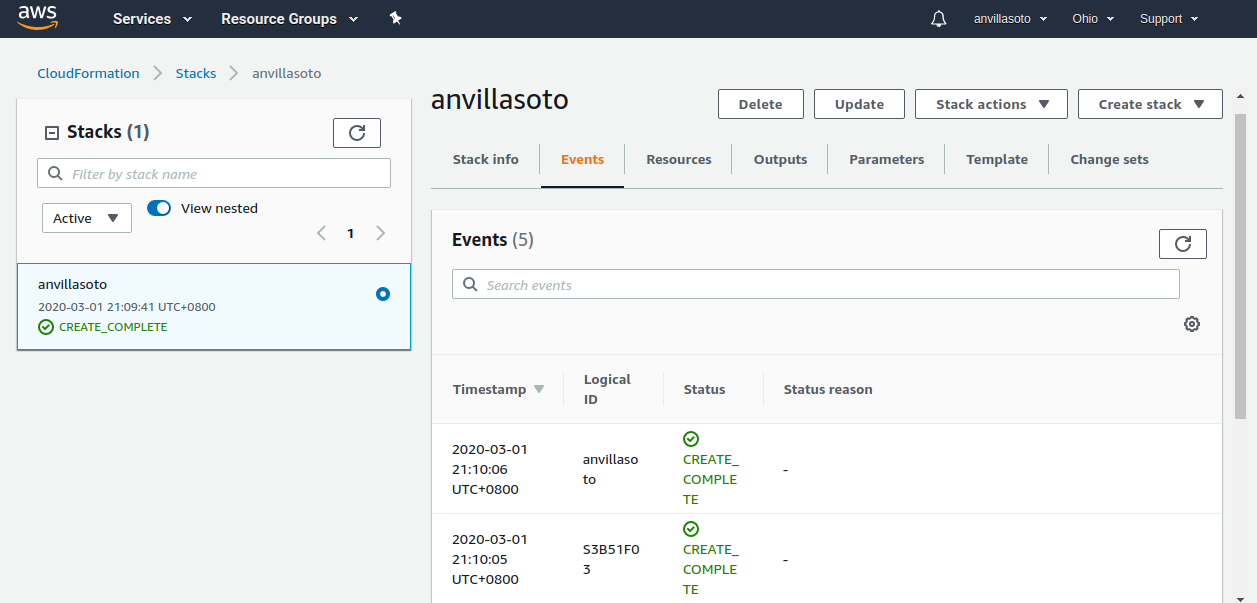Switch to the Resources tab
Screen dimensions: 1257x603
679,159
